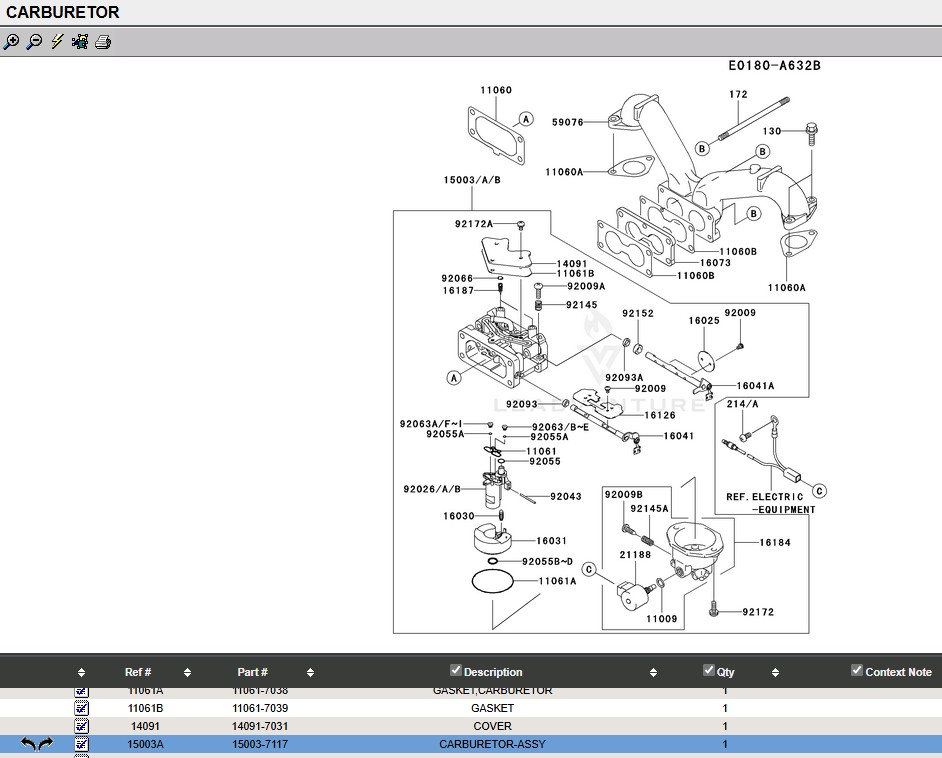Click part number 11061-7039

260,708
